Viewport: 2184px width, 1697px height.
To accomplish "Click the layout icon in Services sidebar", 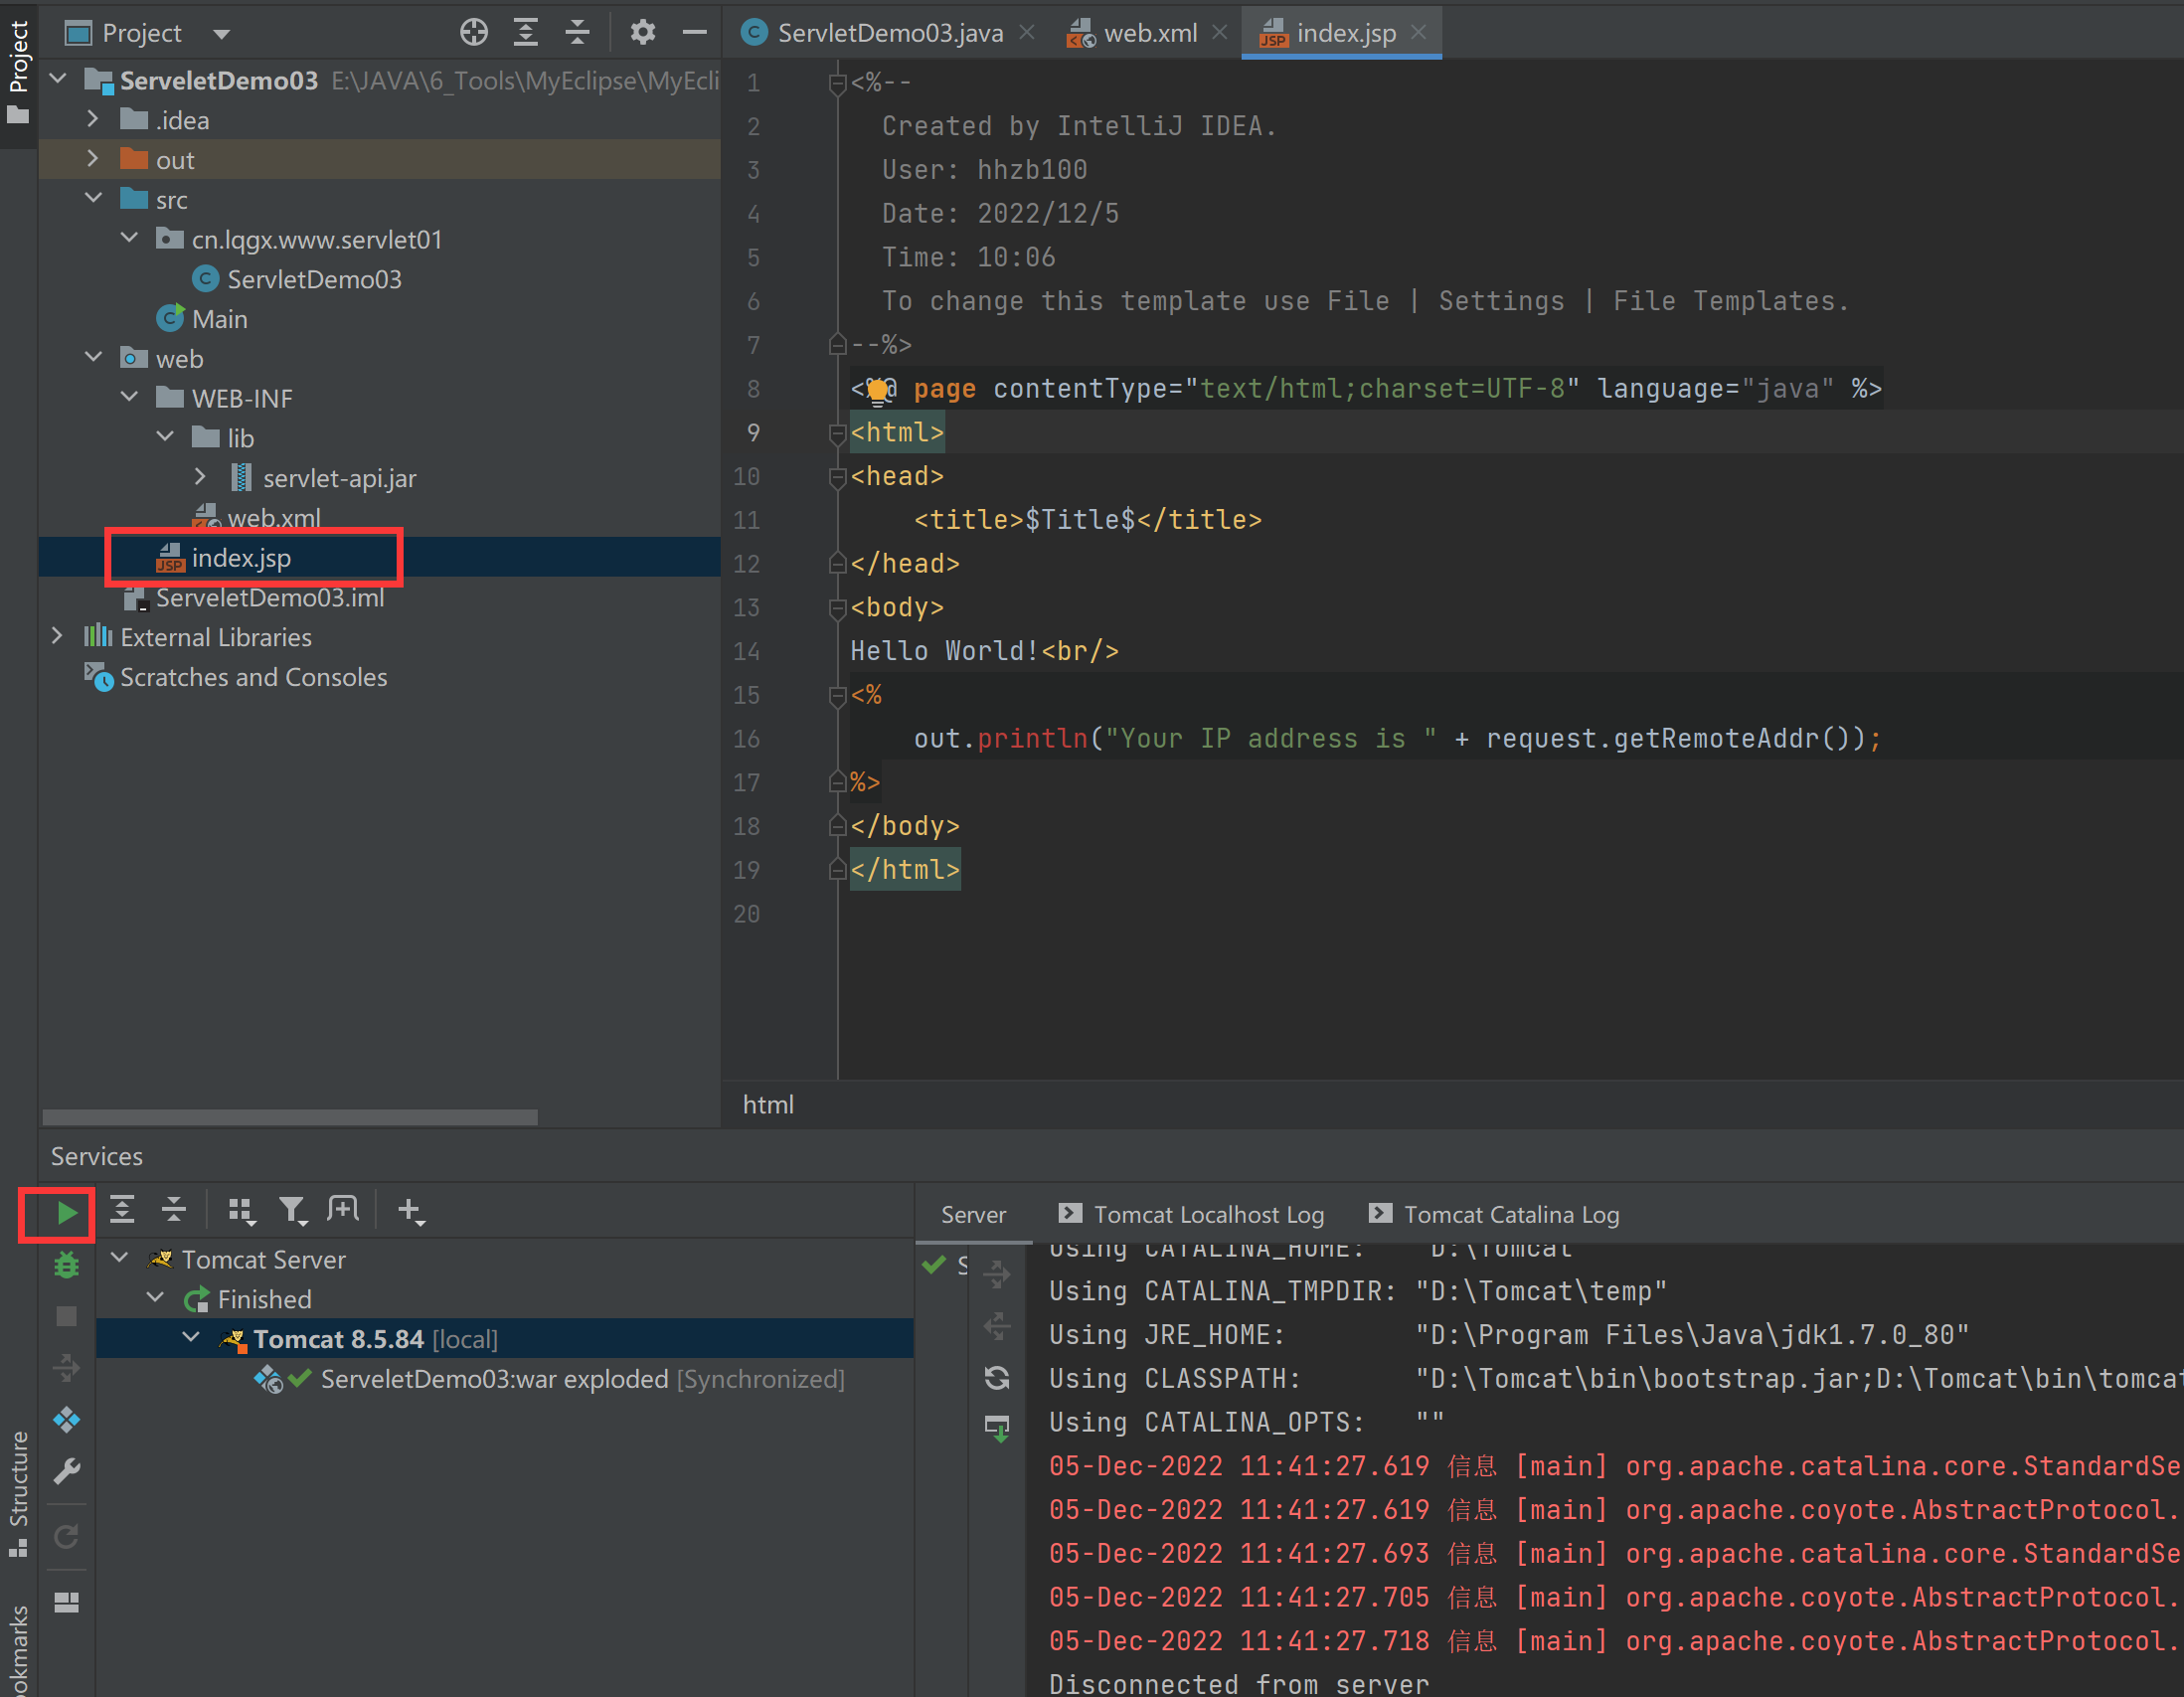I will pos(66,1602).
